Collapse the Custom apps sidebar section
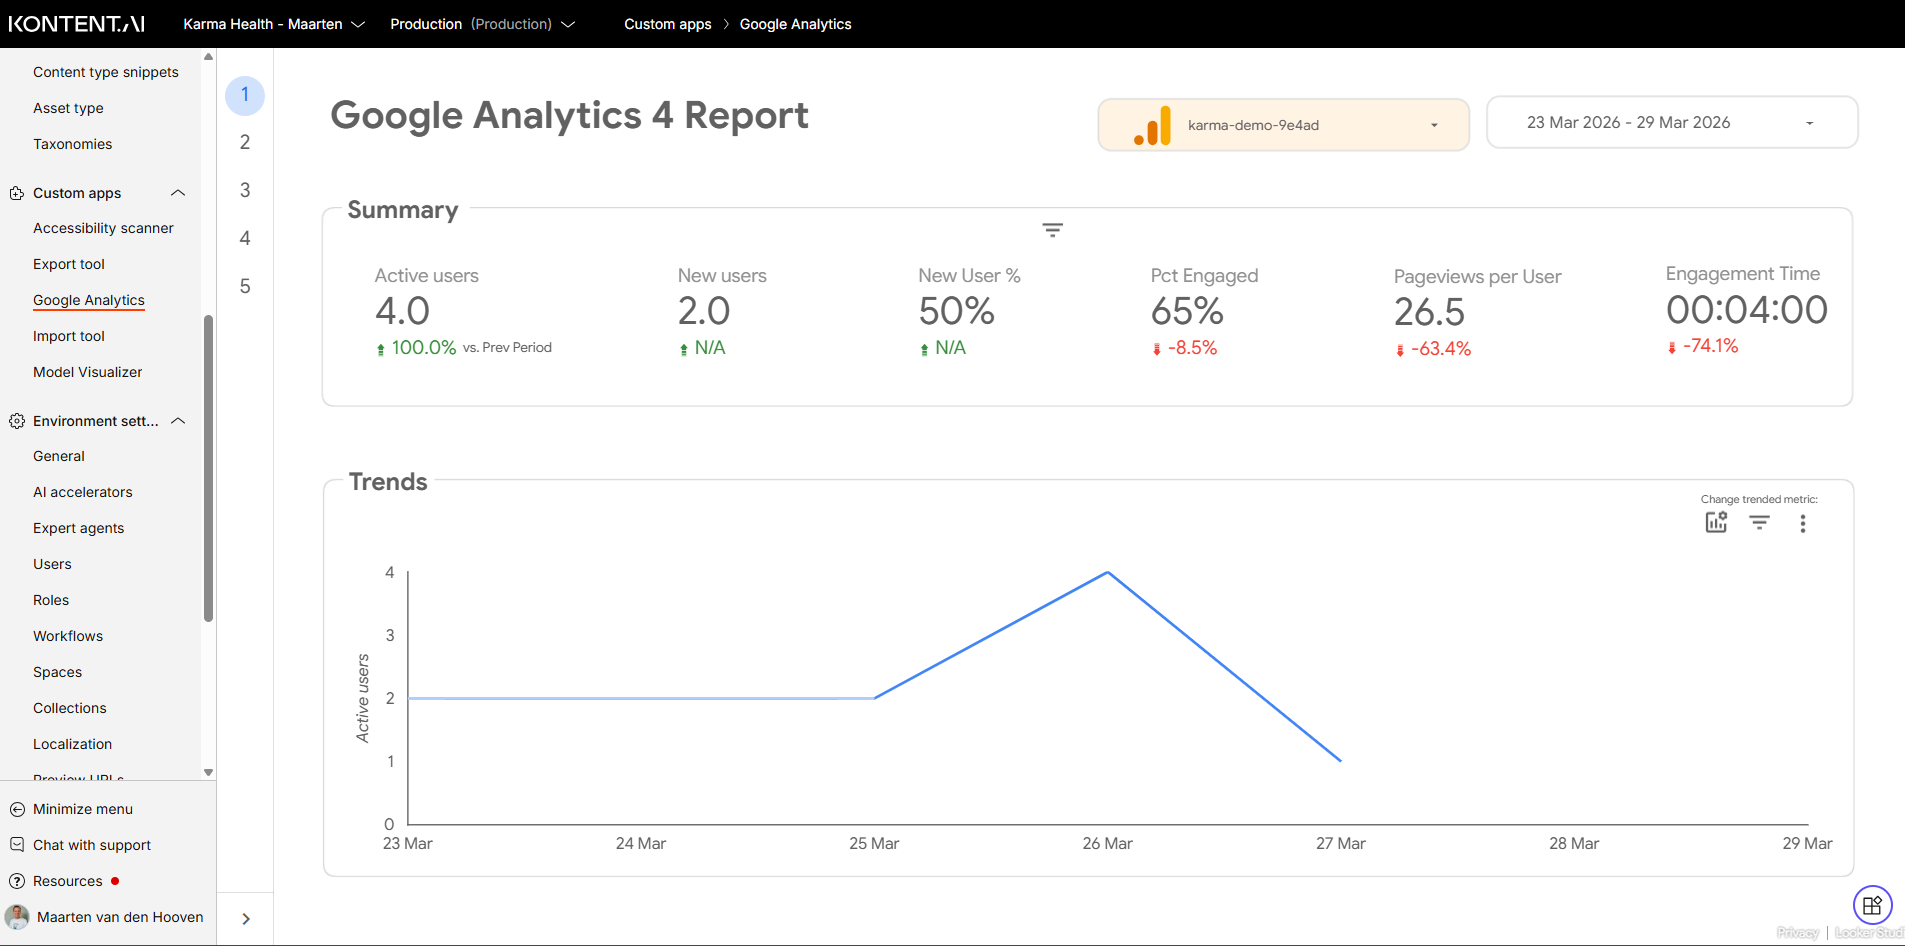Image resolution: width=1905 pixels, height=946 pixels. 178,193
